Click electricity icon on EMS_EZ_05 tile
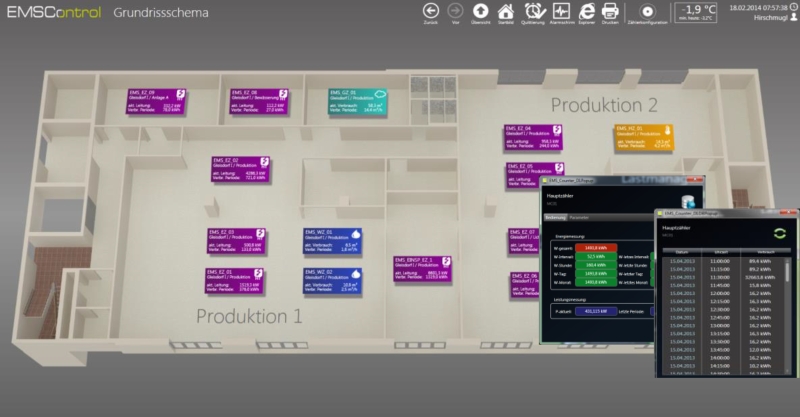Image resolution: width=800 pixels, height=417 pixels. point(559,167)
